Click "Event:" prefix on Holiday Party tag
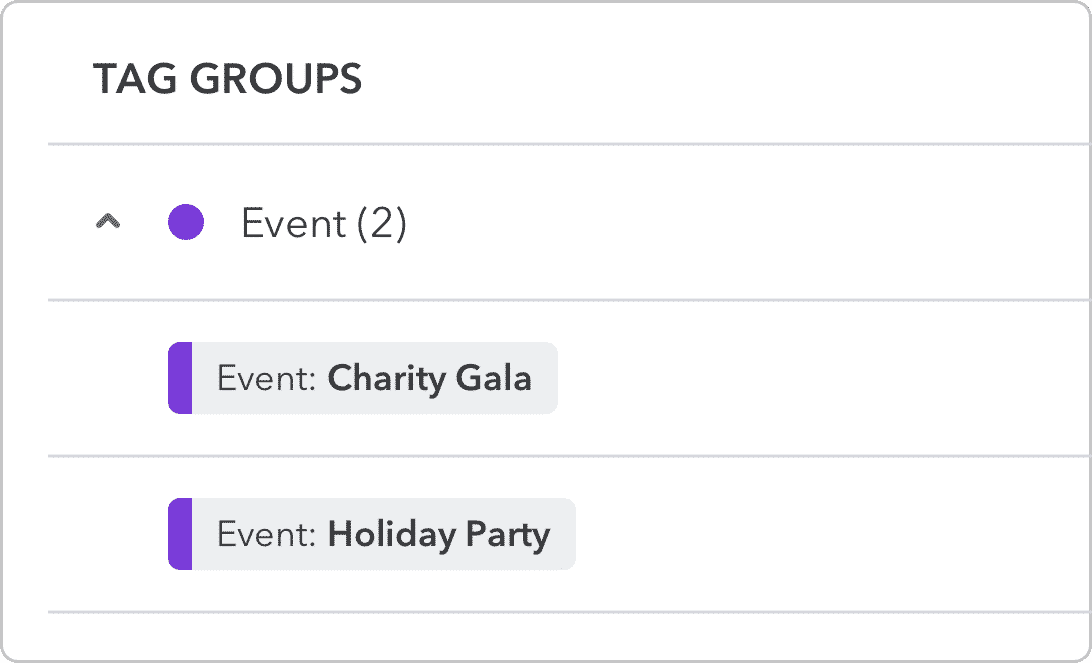 [x=266, y=534]
